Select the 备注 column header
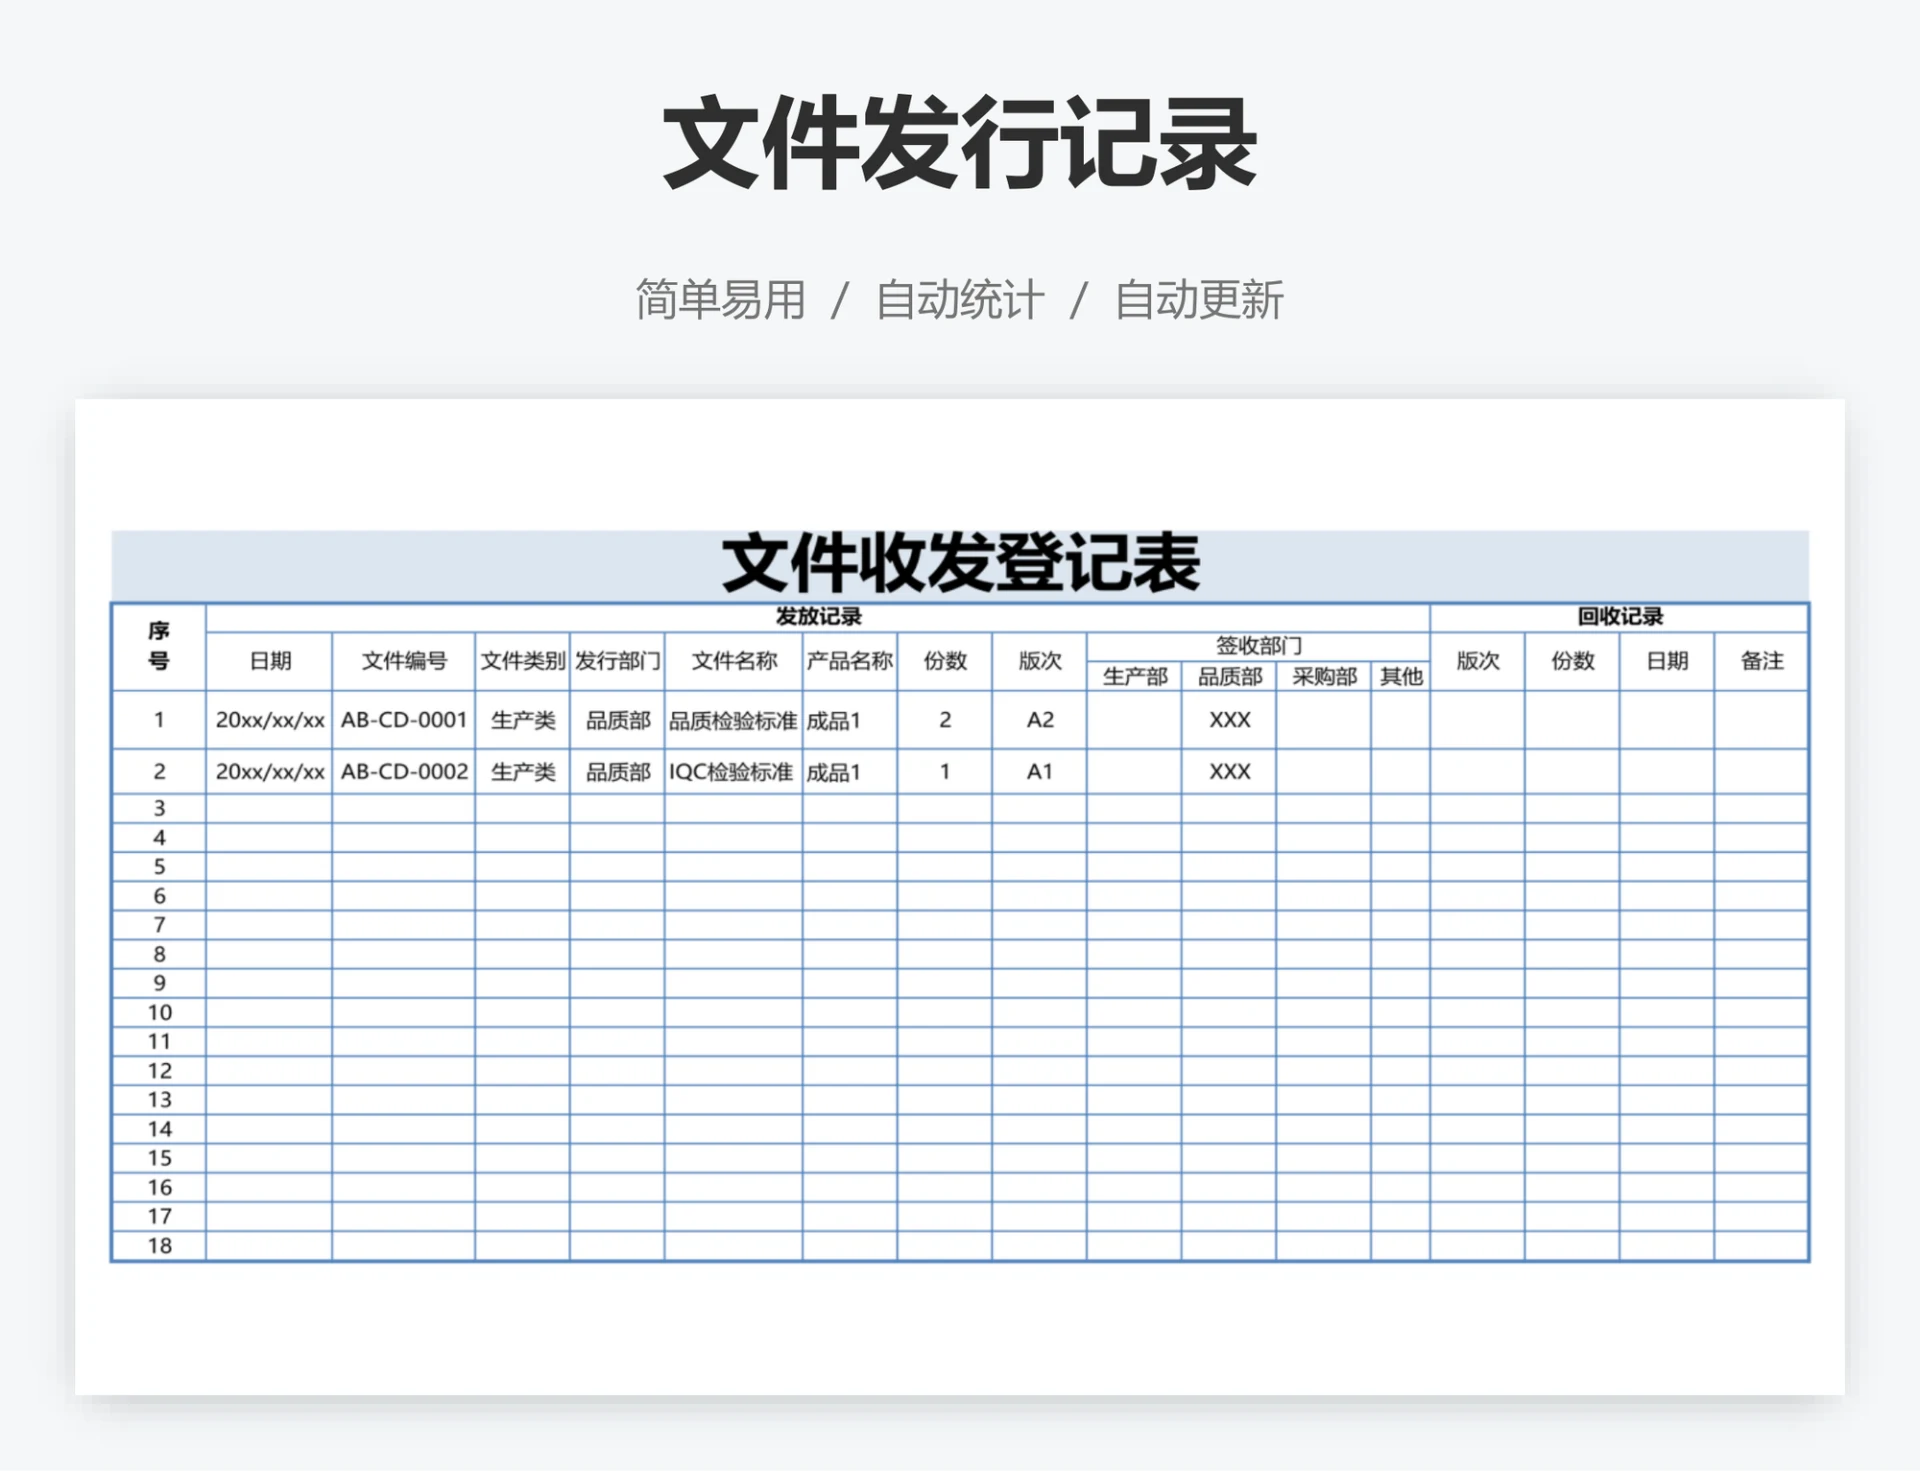Image resolution: width=1920 pixels, height=1471 pixels. [1763, 661]
